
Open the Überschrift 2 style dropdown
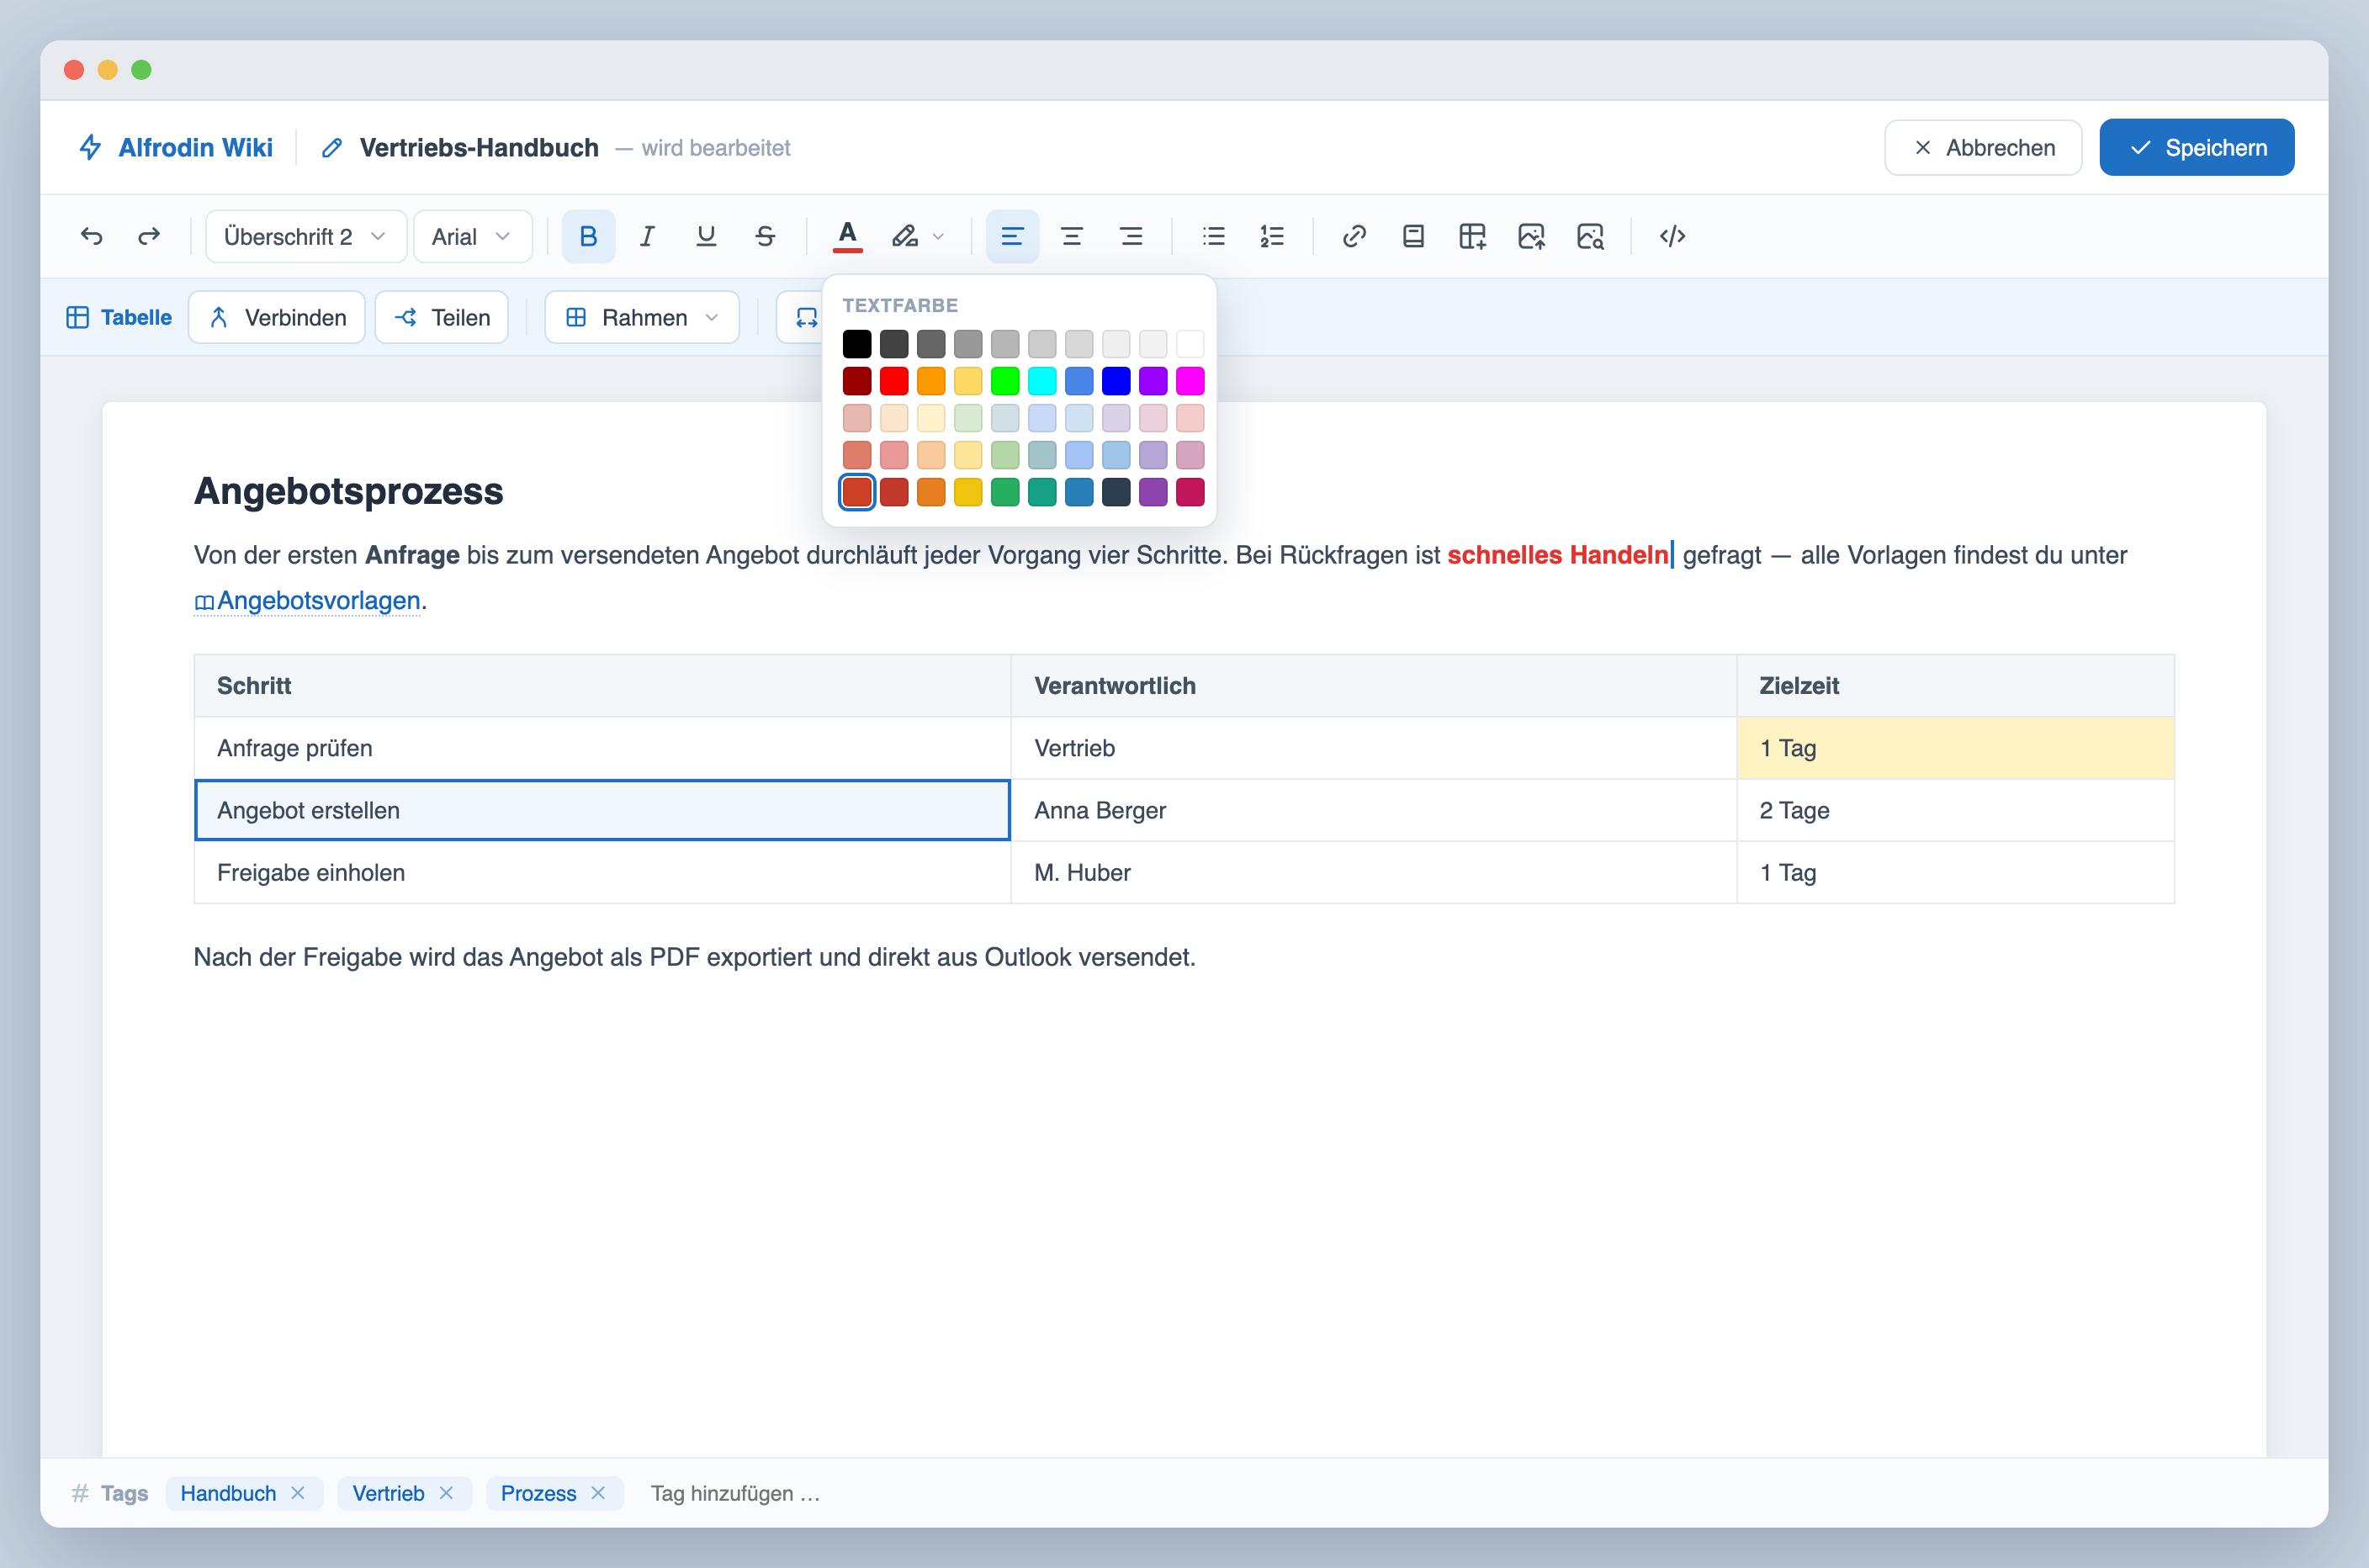305,236
